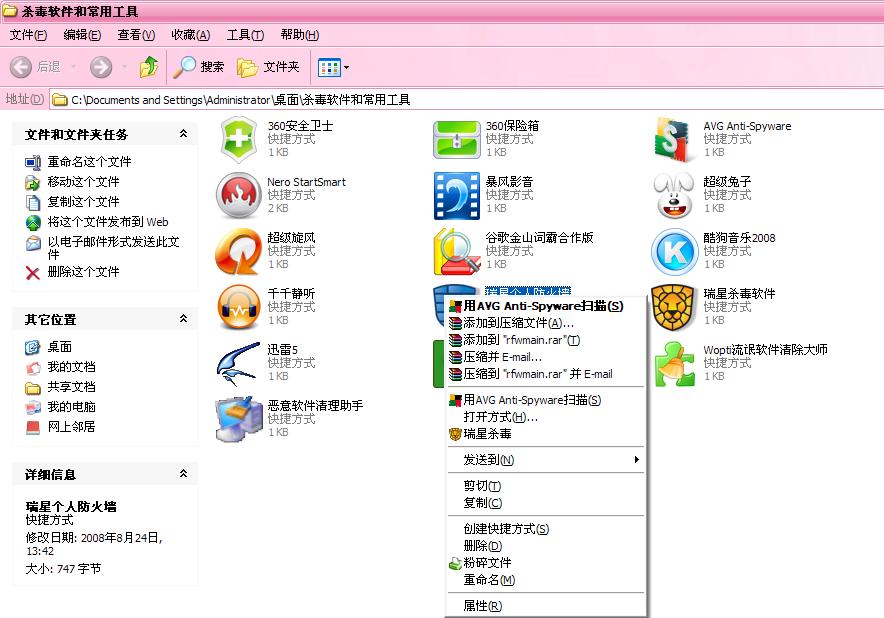The image size is (884, 618).
Task: Select the 酷狗音乐2008 icon
Action: click(x=674, y=251)
